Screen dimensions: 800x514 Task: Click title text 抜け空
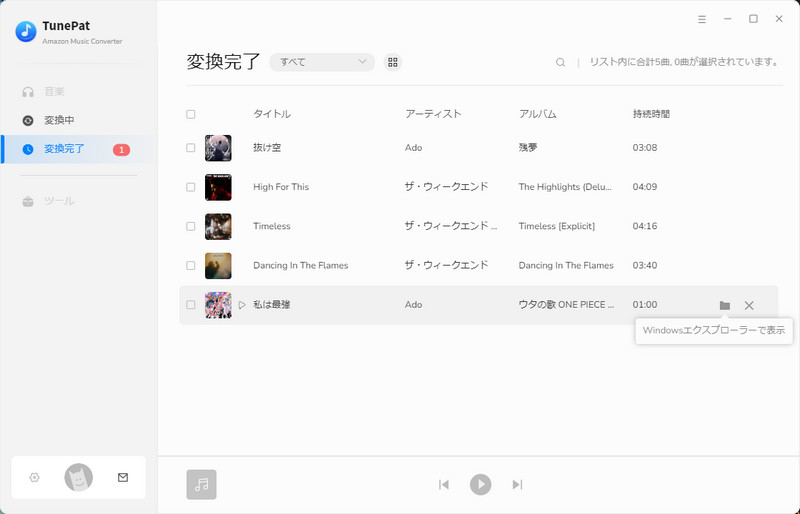[267, 148]
